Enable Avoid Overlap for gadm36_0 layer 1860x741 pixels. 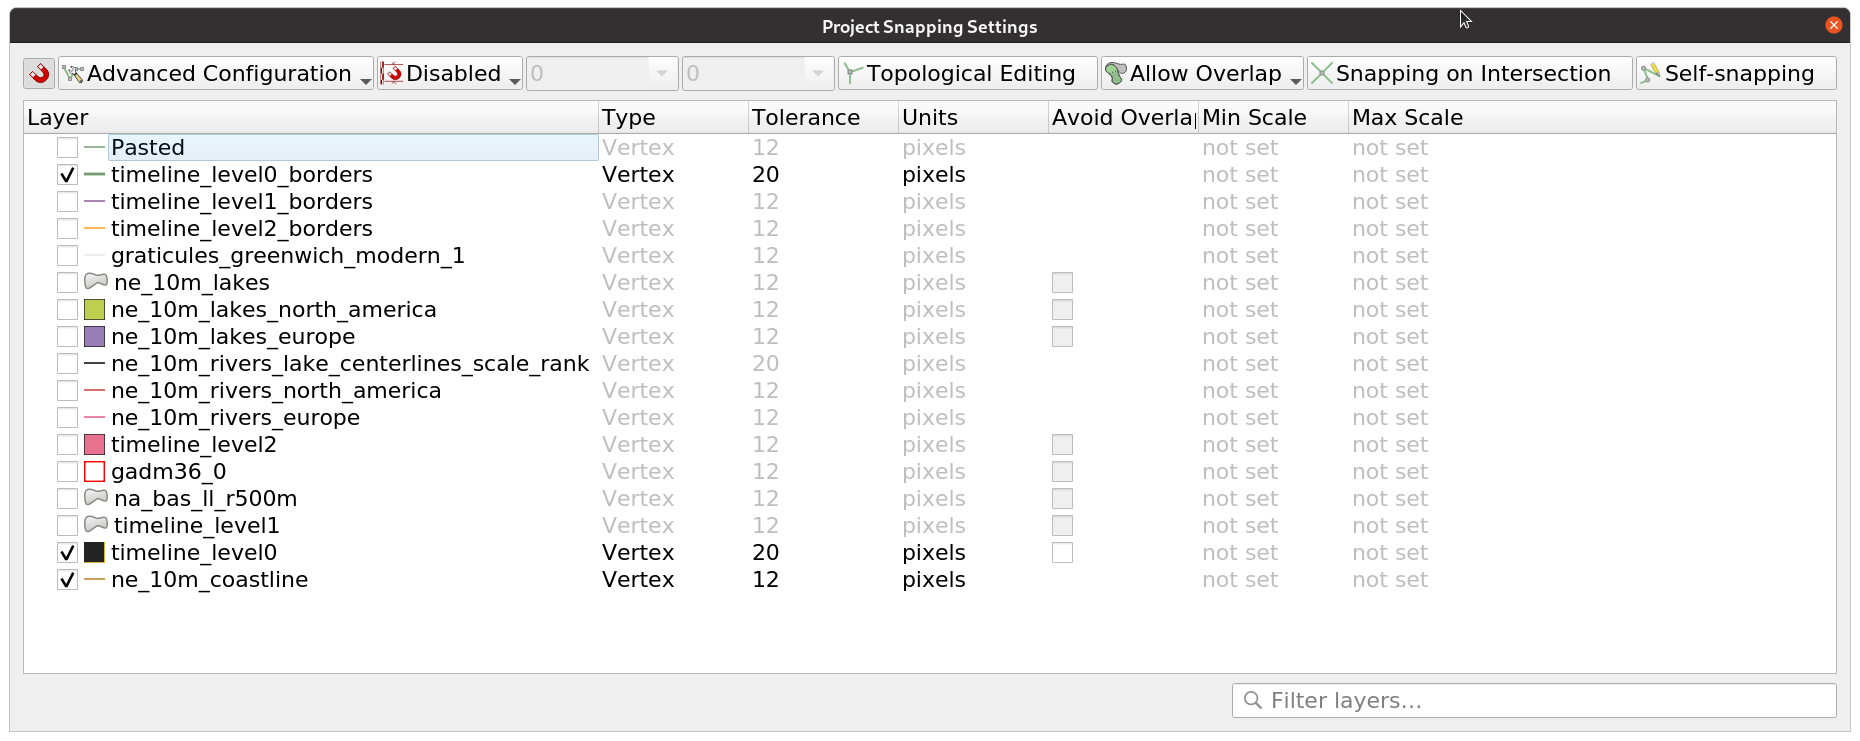pos(1062,471)
